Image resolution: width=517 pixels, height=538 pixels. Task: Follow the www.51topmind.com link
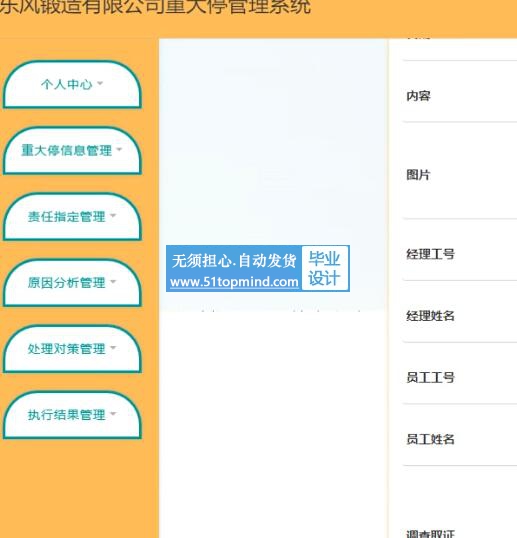[234, 282]
